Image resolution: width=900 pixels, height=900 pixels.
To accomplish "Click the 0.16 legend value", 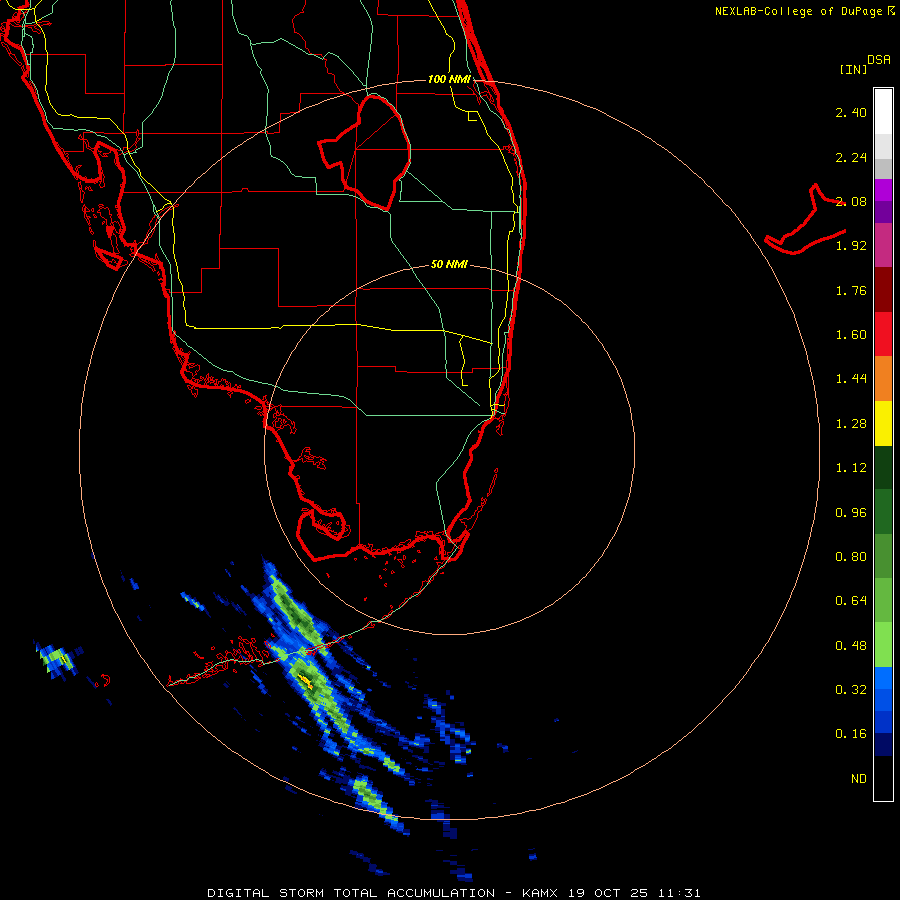I will click(x=851, y=734).
